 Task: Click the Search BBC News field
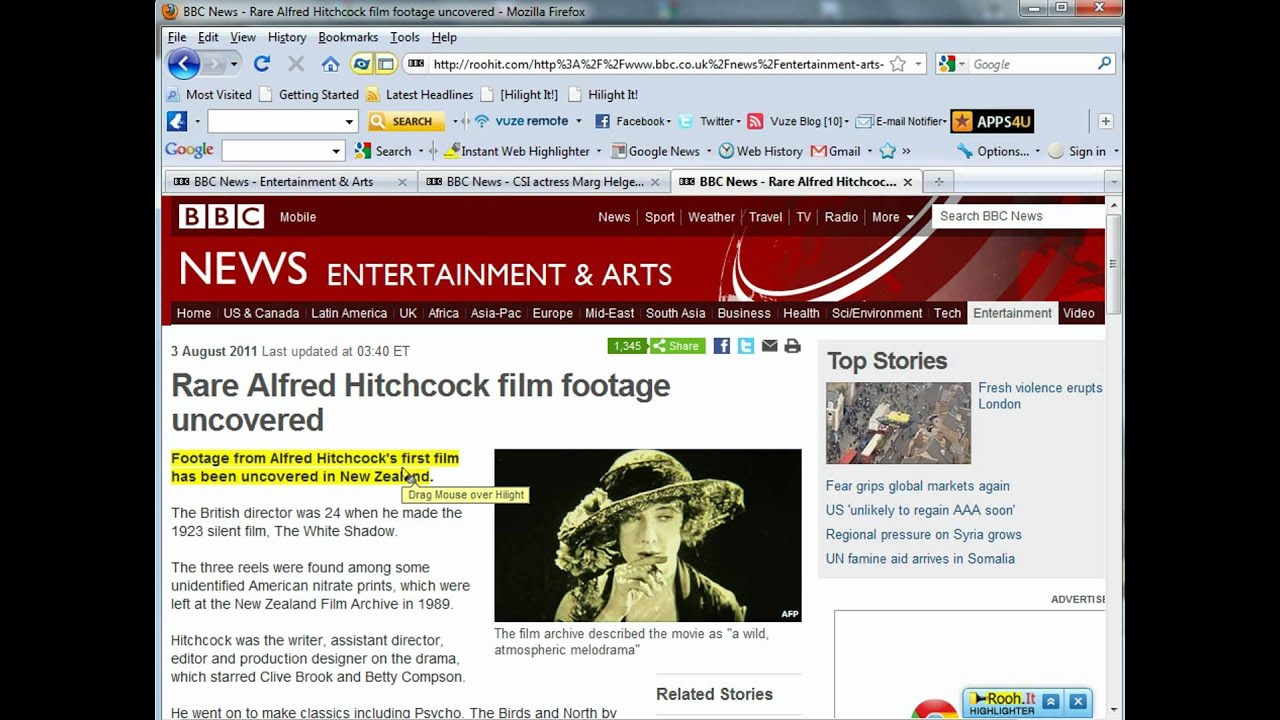coord(1018,216)
